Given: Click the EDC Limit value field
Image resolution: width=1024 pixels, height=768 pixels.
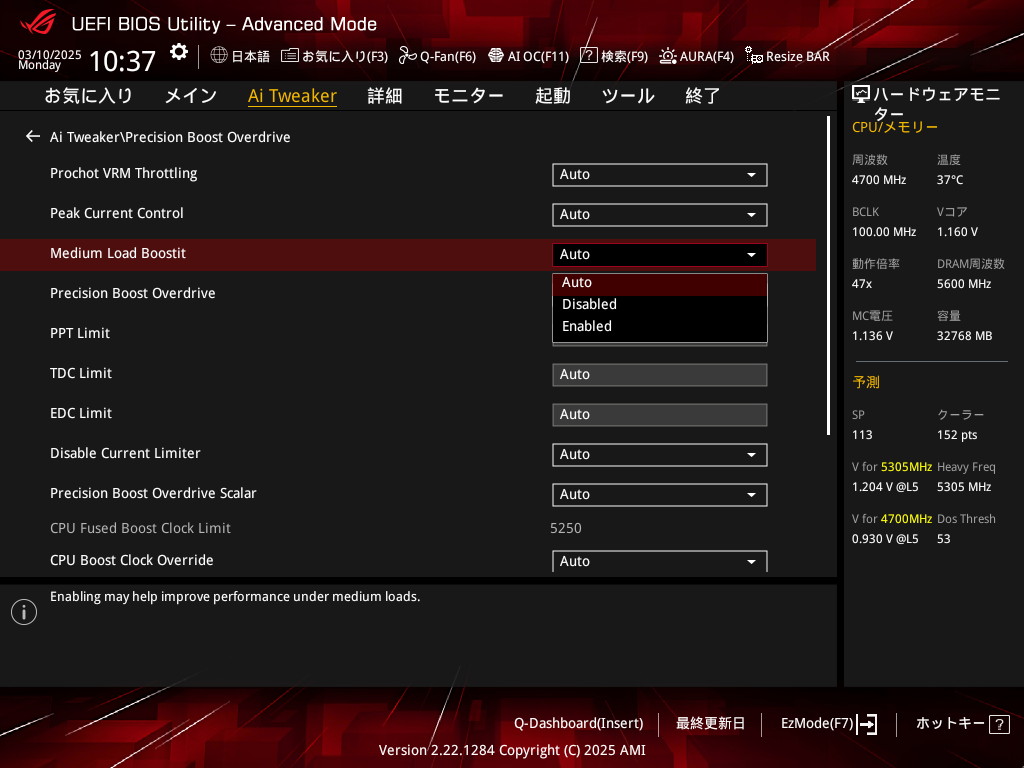Looking at the screenshot, I should coord(660,414).
